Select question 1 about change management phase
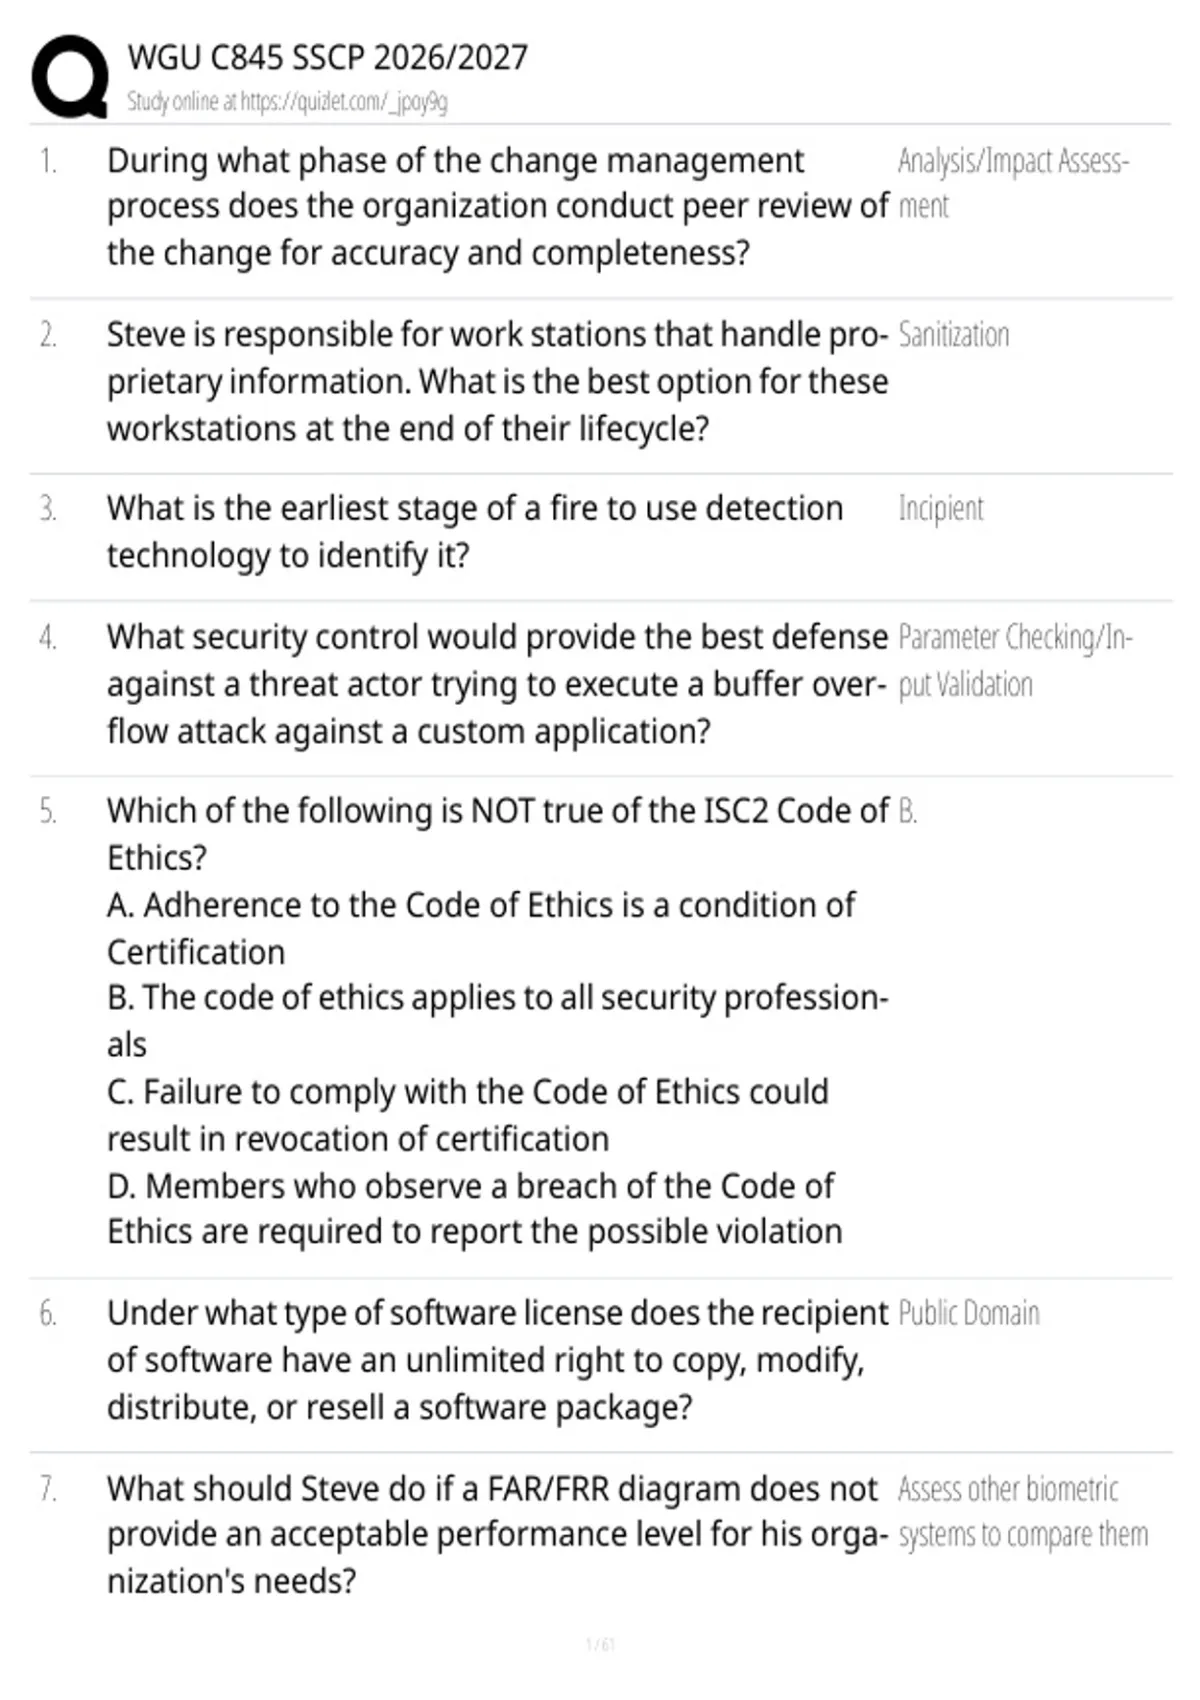This screenshot has height=1700, width=1200. pos(497,207)
